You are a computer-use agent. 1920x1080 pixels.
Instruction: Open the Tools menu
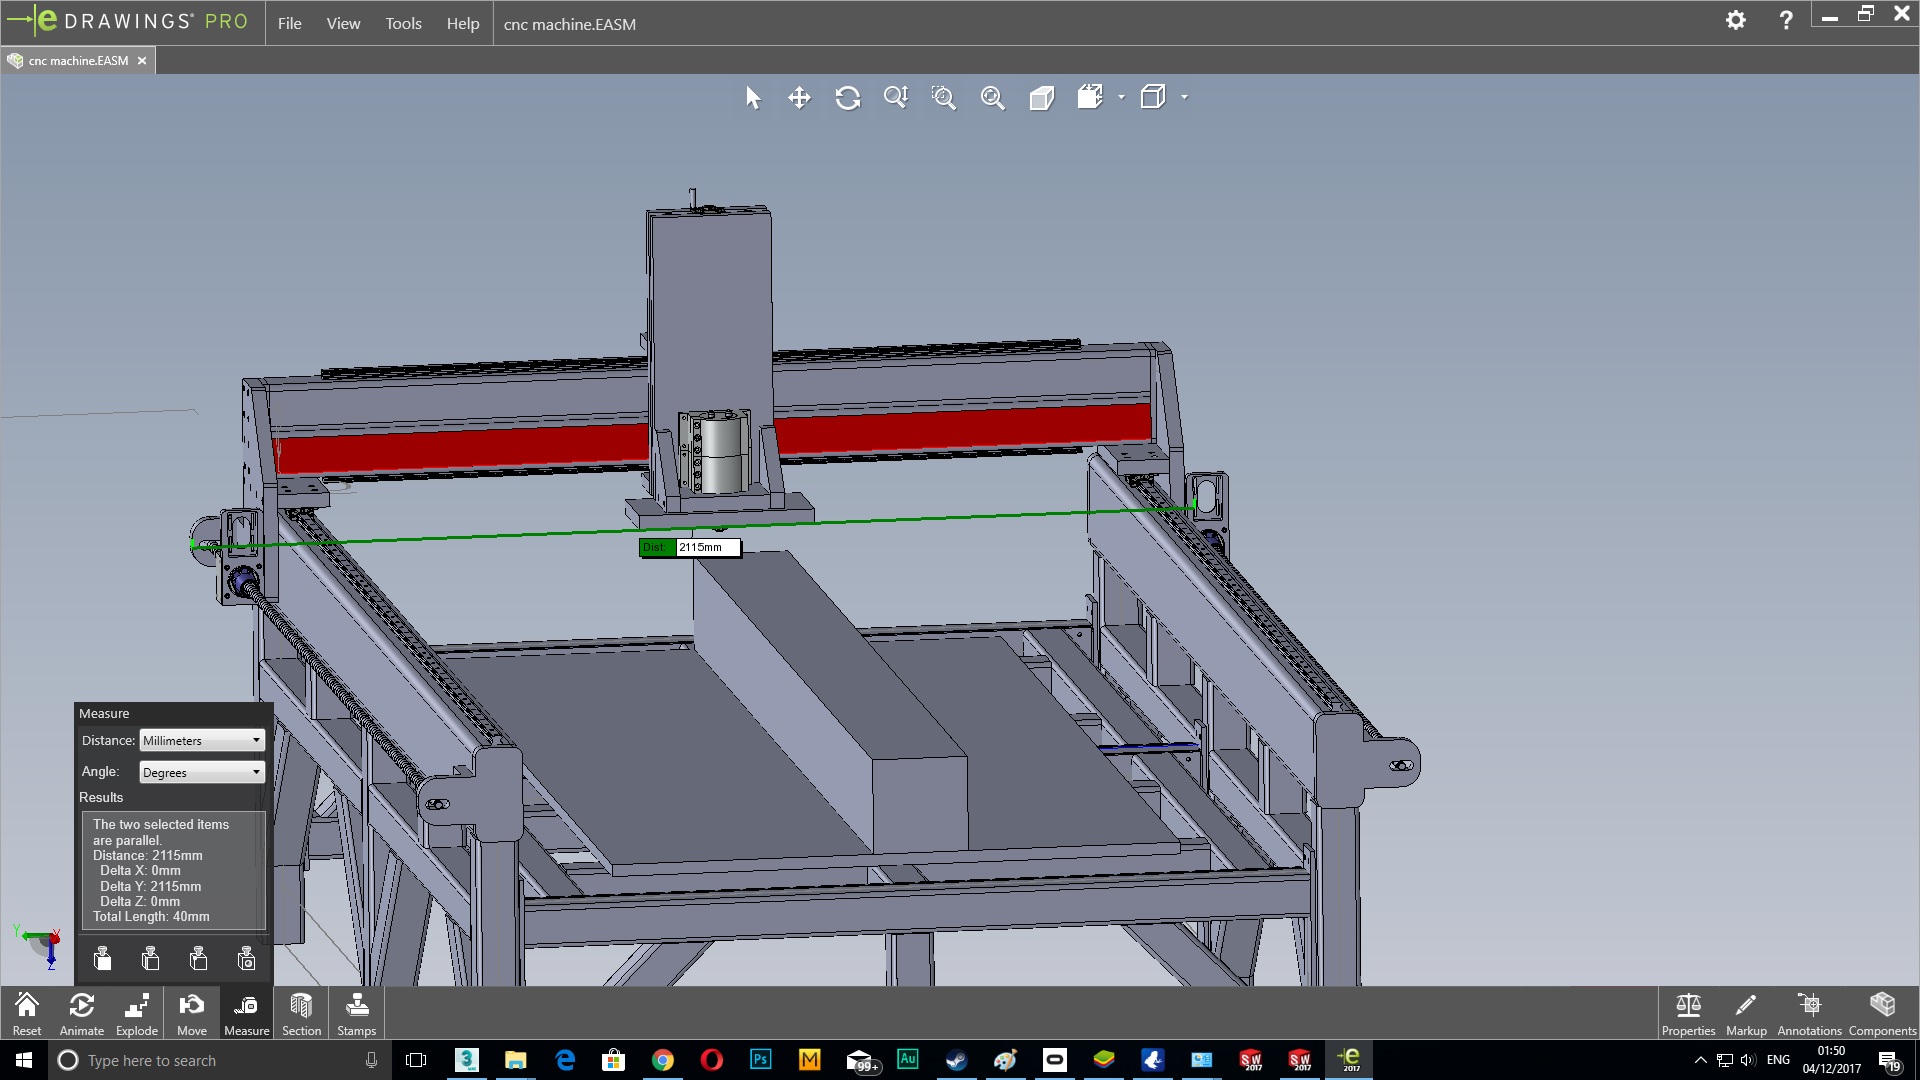coord(403,23)
